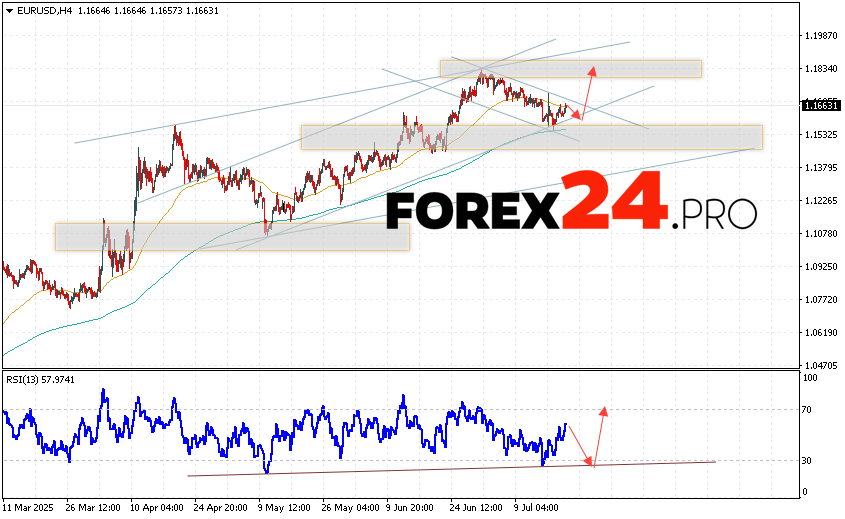845x519 pixels.
Task: Click the 1.12265 price axis label
Action: pyautogui.click(x=820, y=200)
